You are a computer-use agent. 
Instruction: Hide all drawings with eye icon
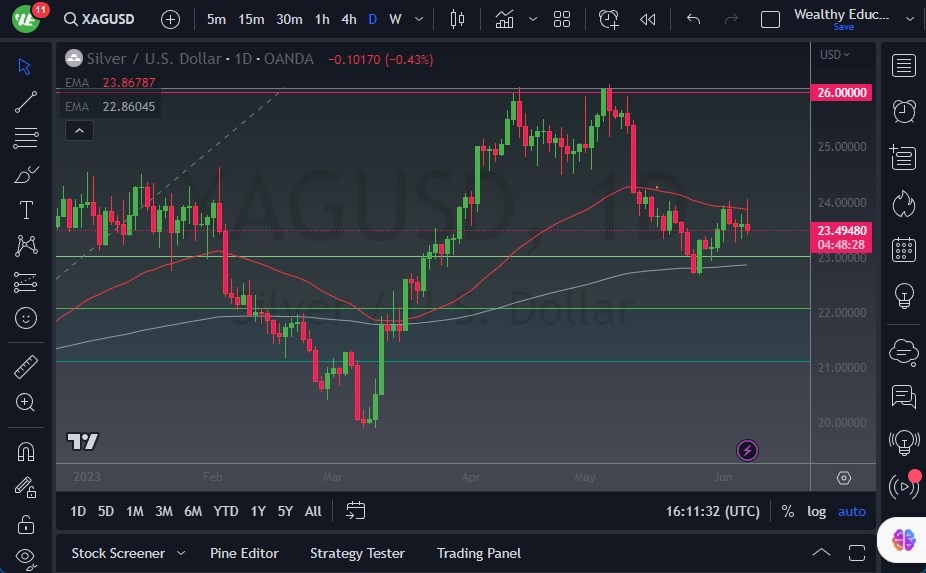[25, 557]
